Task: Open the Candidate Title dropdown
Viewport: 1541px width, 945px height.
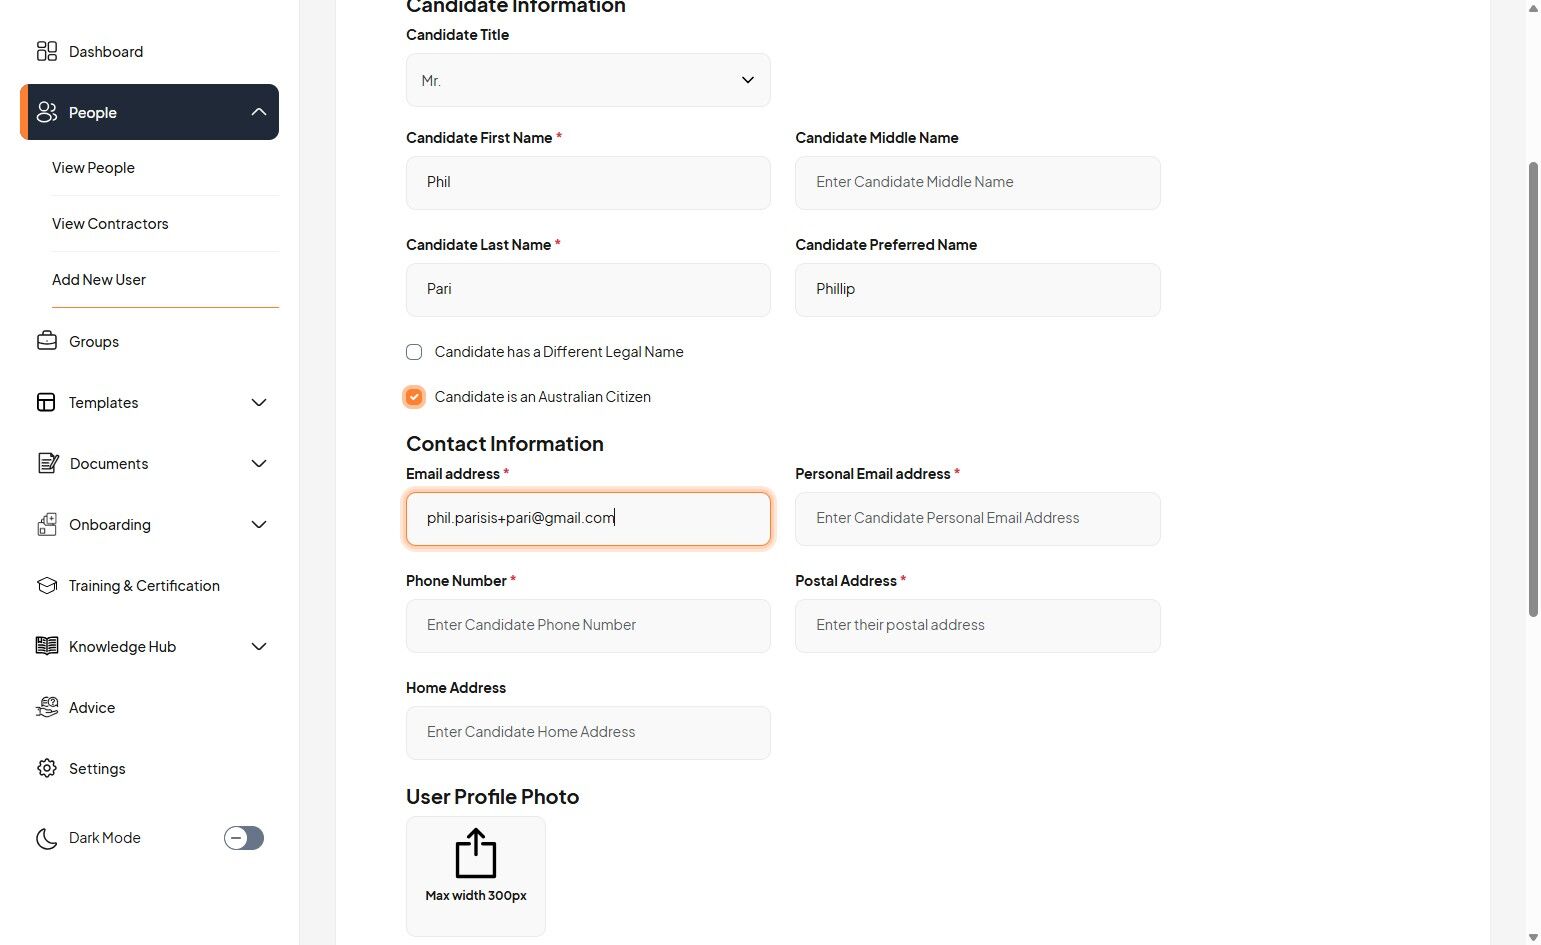Action: (588, 80)
